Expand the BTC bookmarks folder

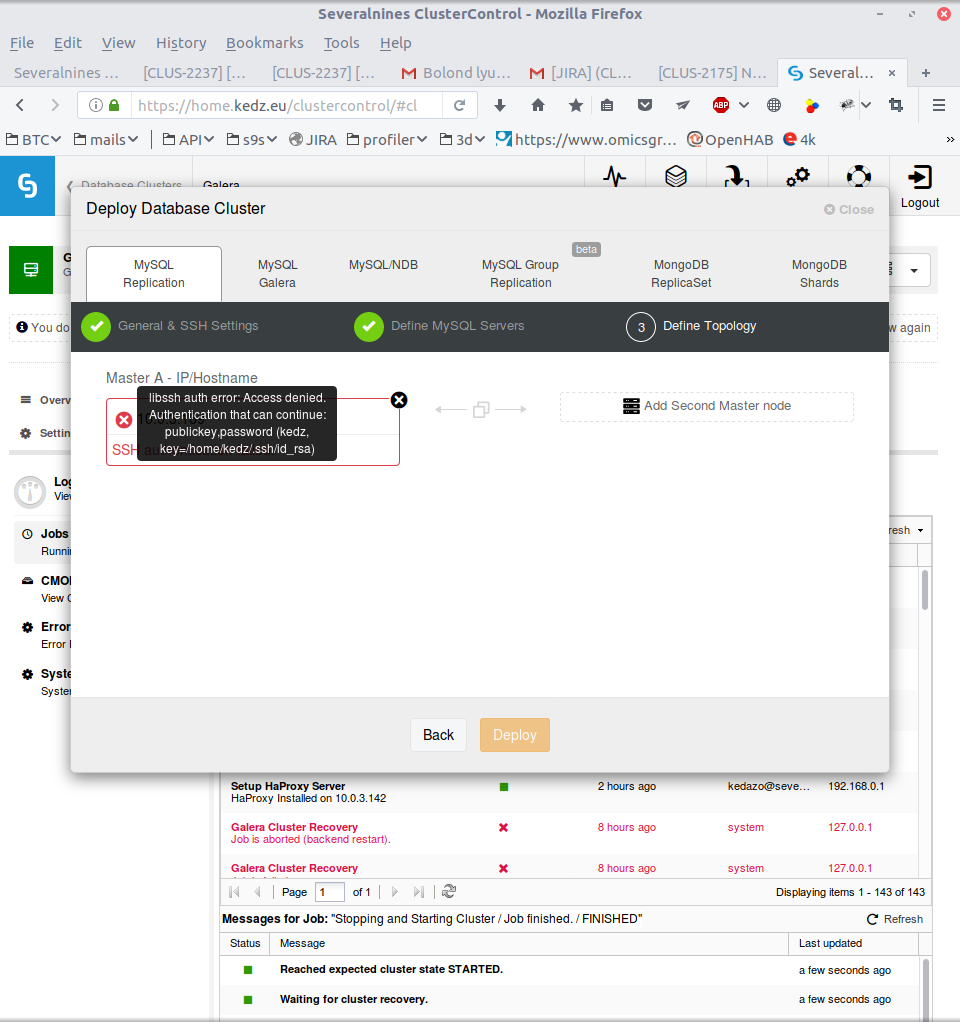(33, 139)
